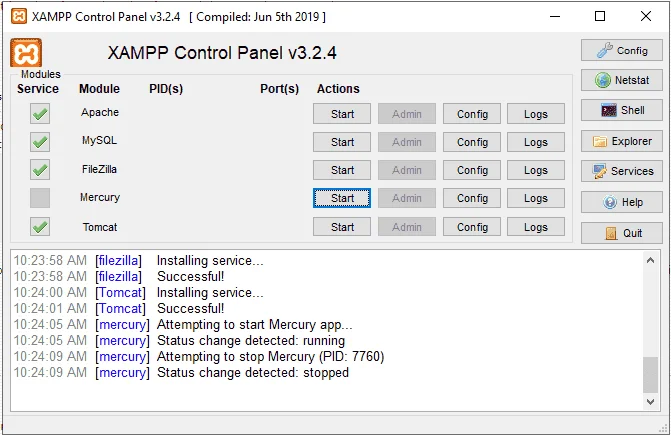Click the large orange XAMPP logo

click(26, 53)
